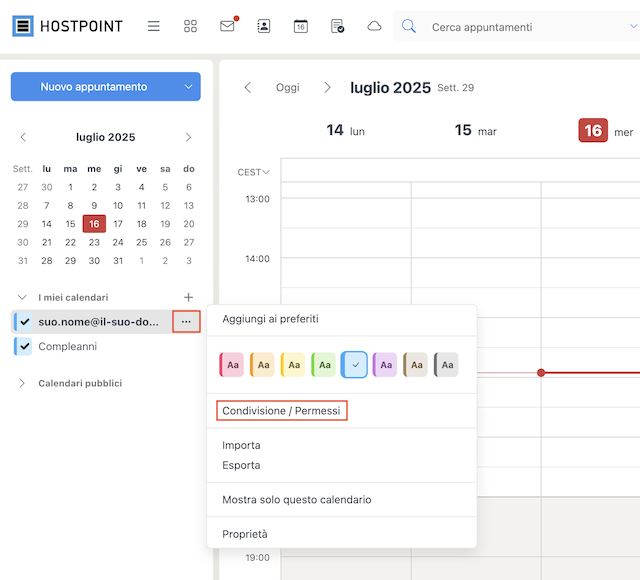Pick the yellow color swatch

coord(293,364)
